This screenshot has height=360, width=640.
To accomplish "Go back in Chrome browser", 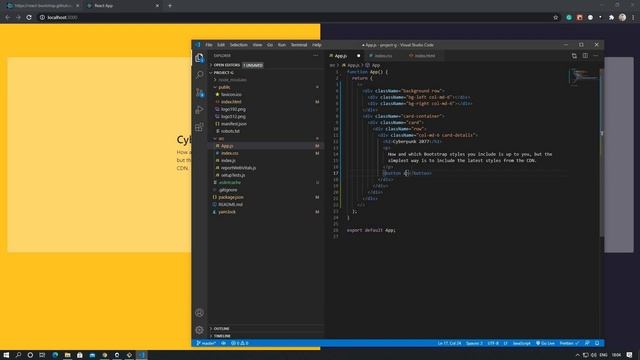I will [7, 18].
